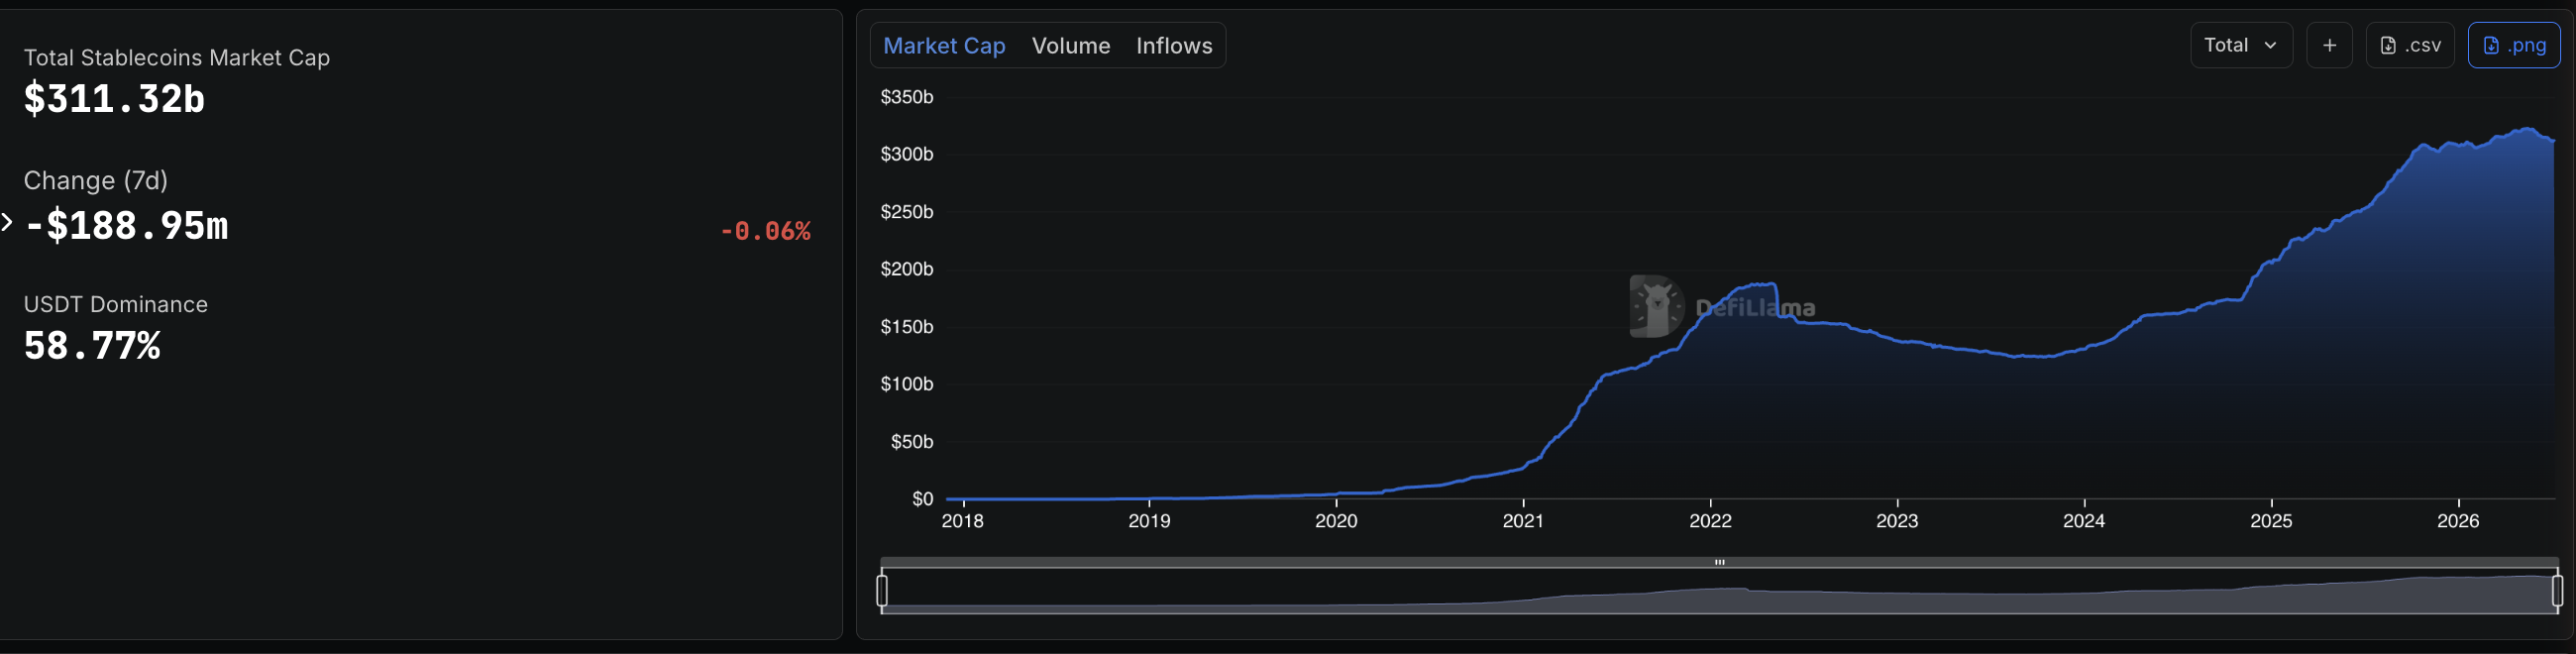Click the 2026 x-axis label

[x=2458, y=521]
